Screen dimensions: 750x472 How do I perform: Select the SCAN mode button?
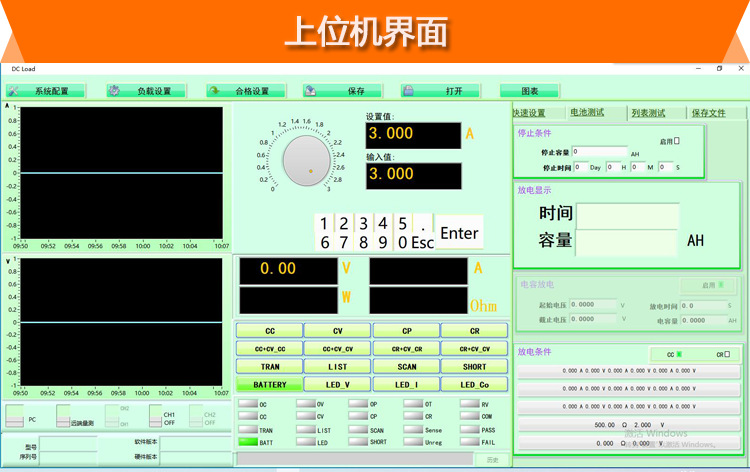[x=407, y=367]
